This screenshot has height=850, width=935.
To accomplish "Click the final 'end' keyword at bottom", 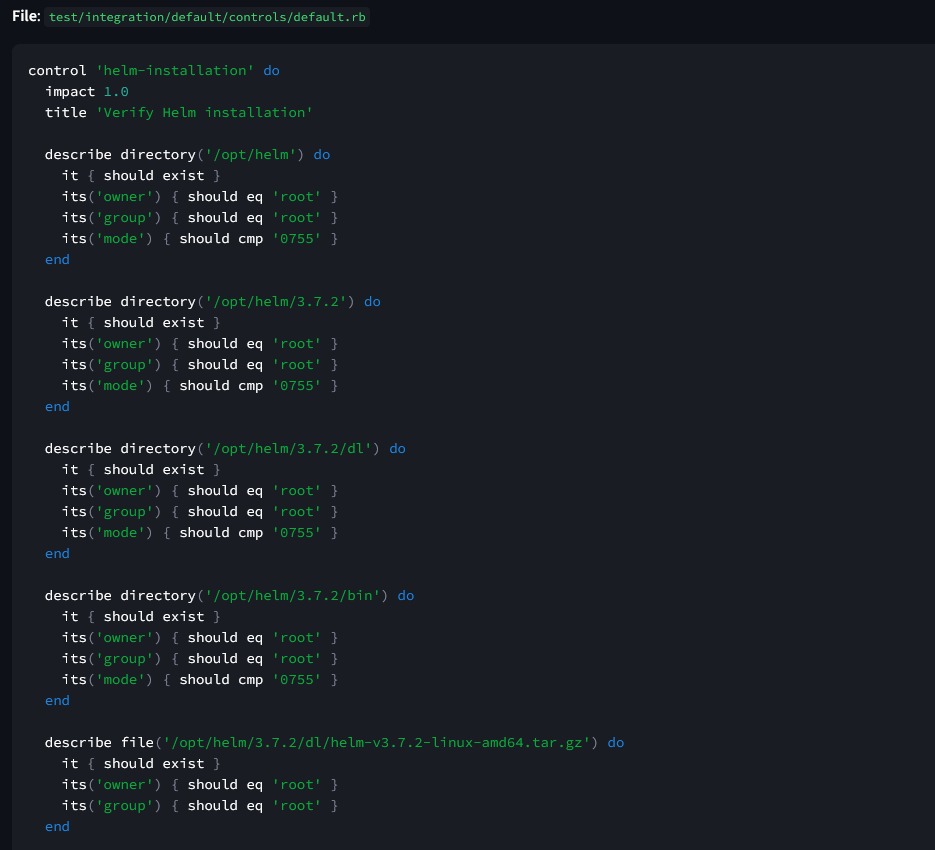I will [x=57, y=827].
